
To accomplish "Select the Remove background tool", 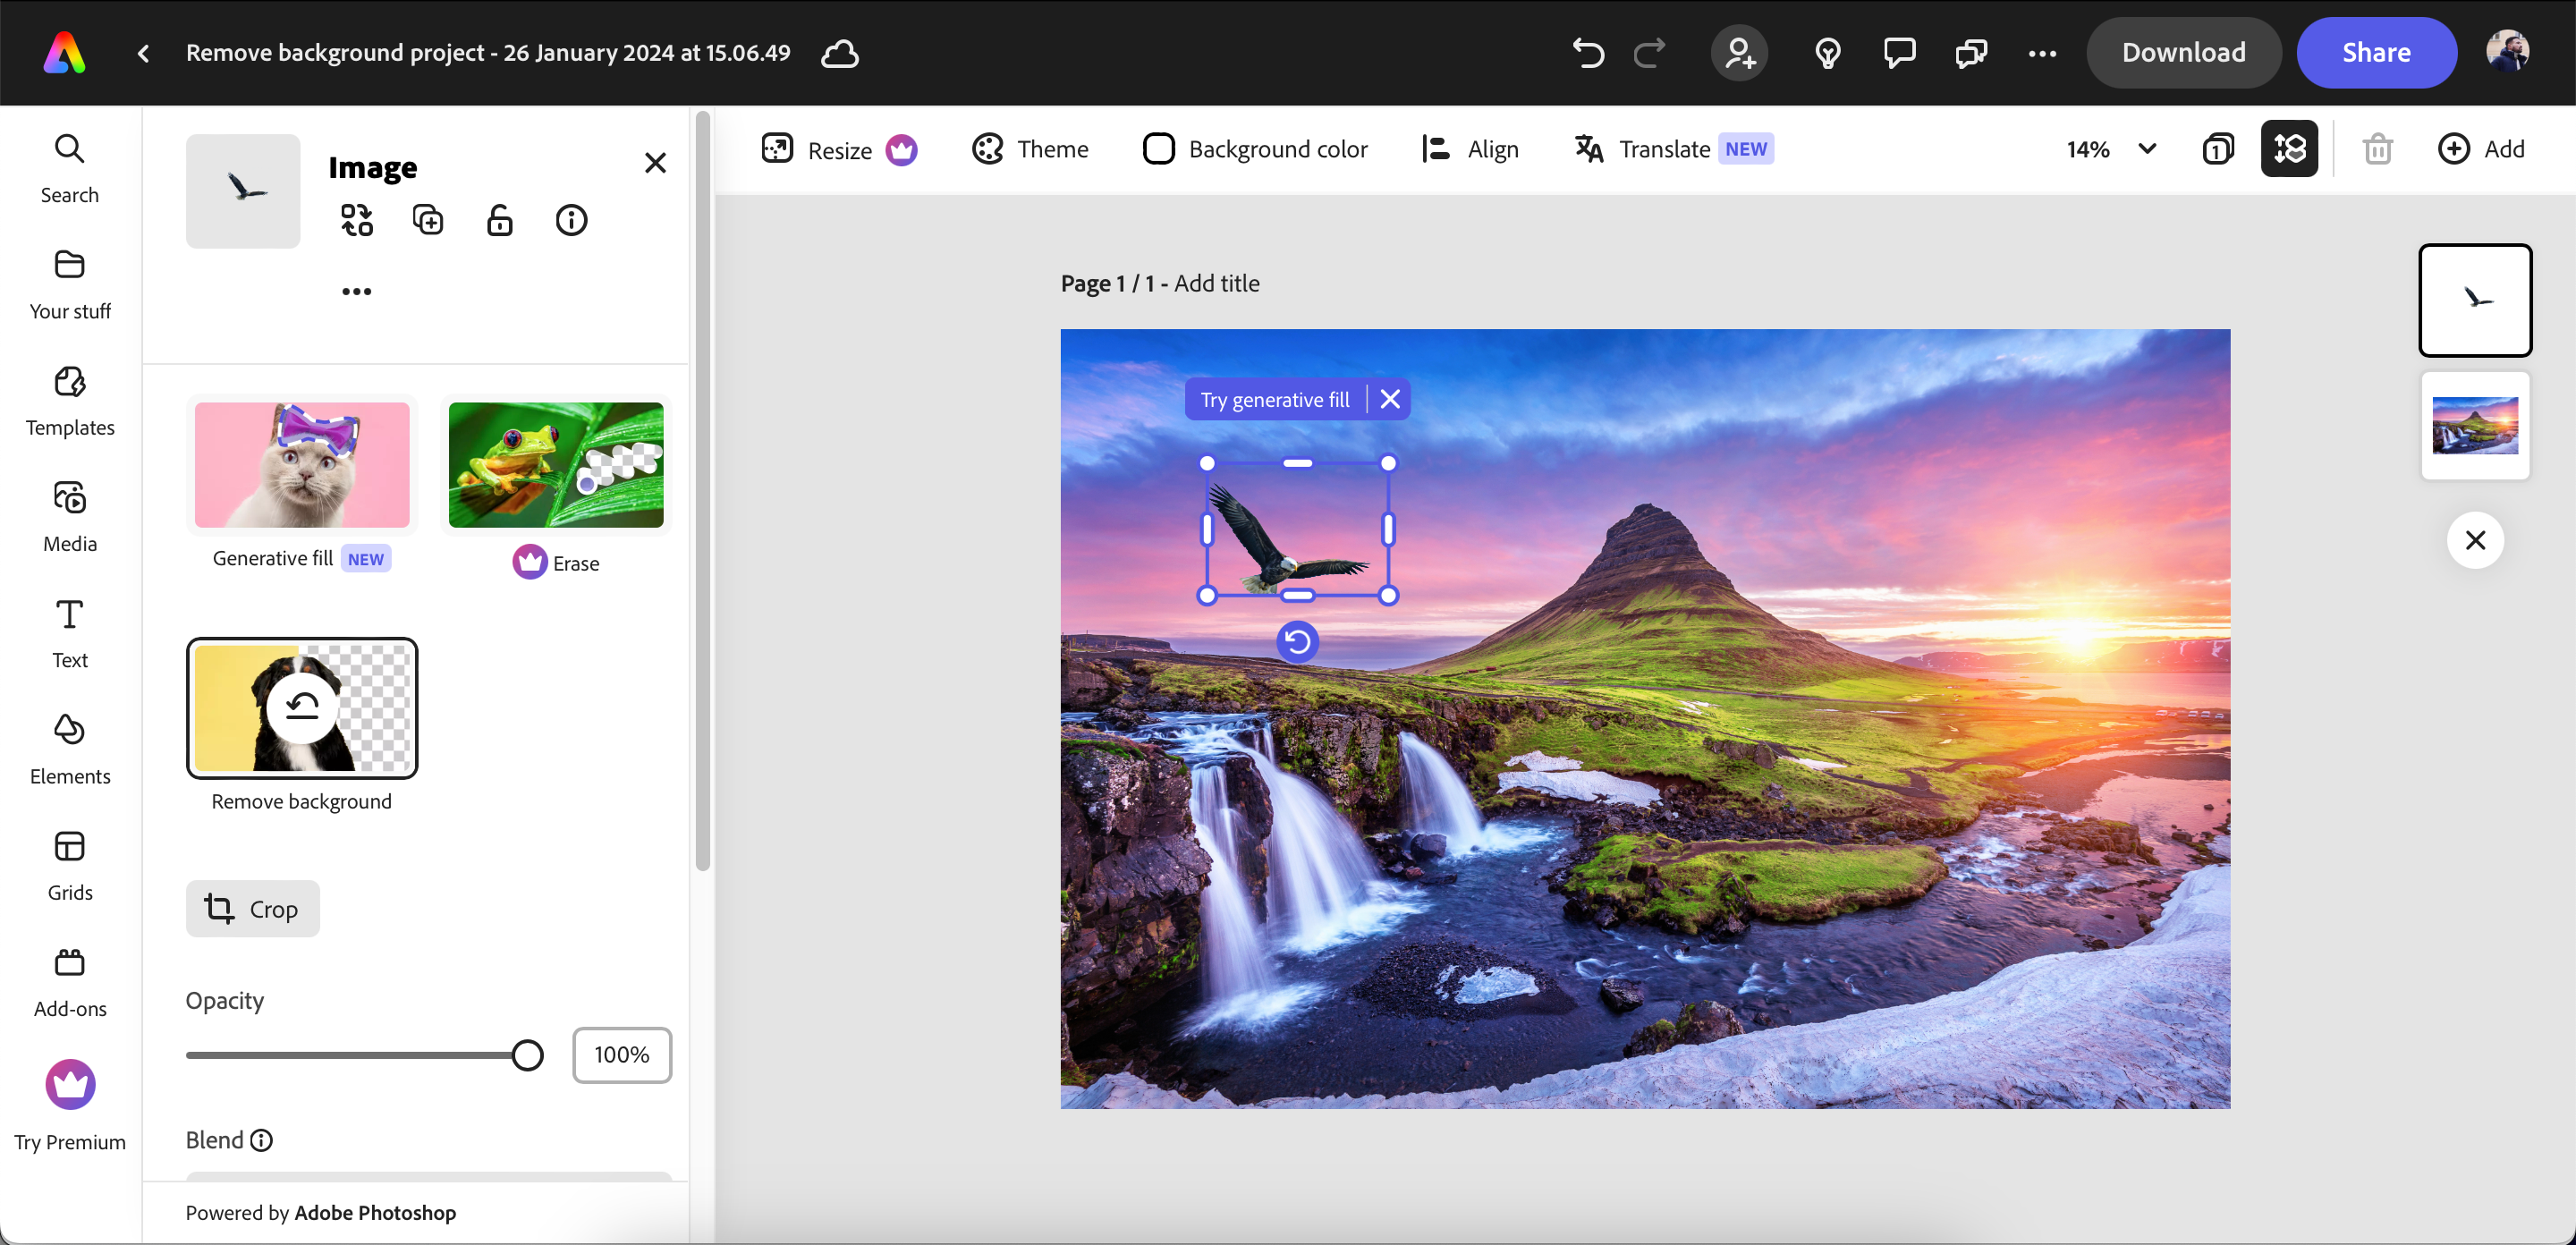I will [x=302, y=708].
